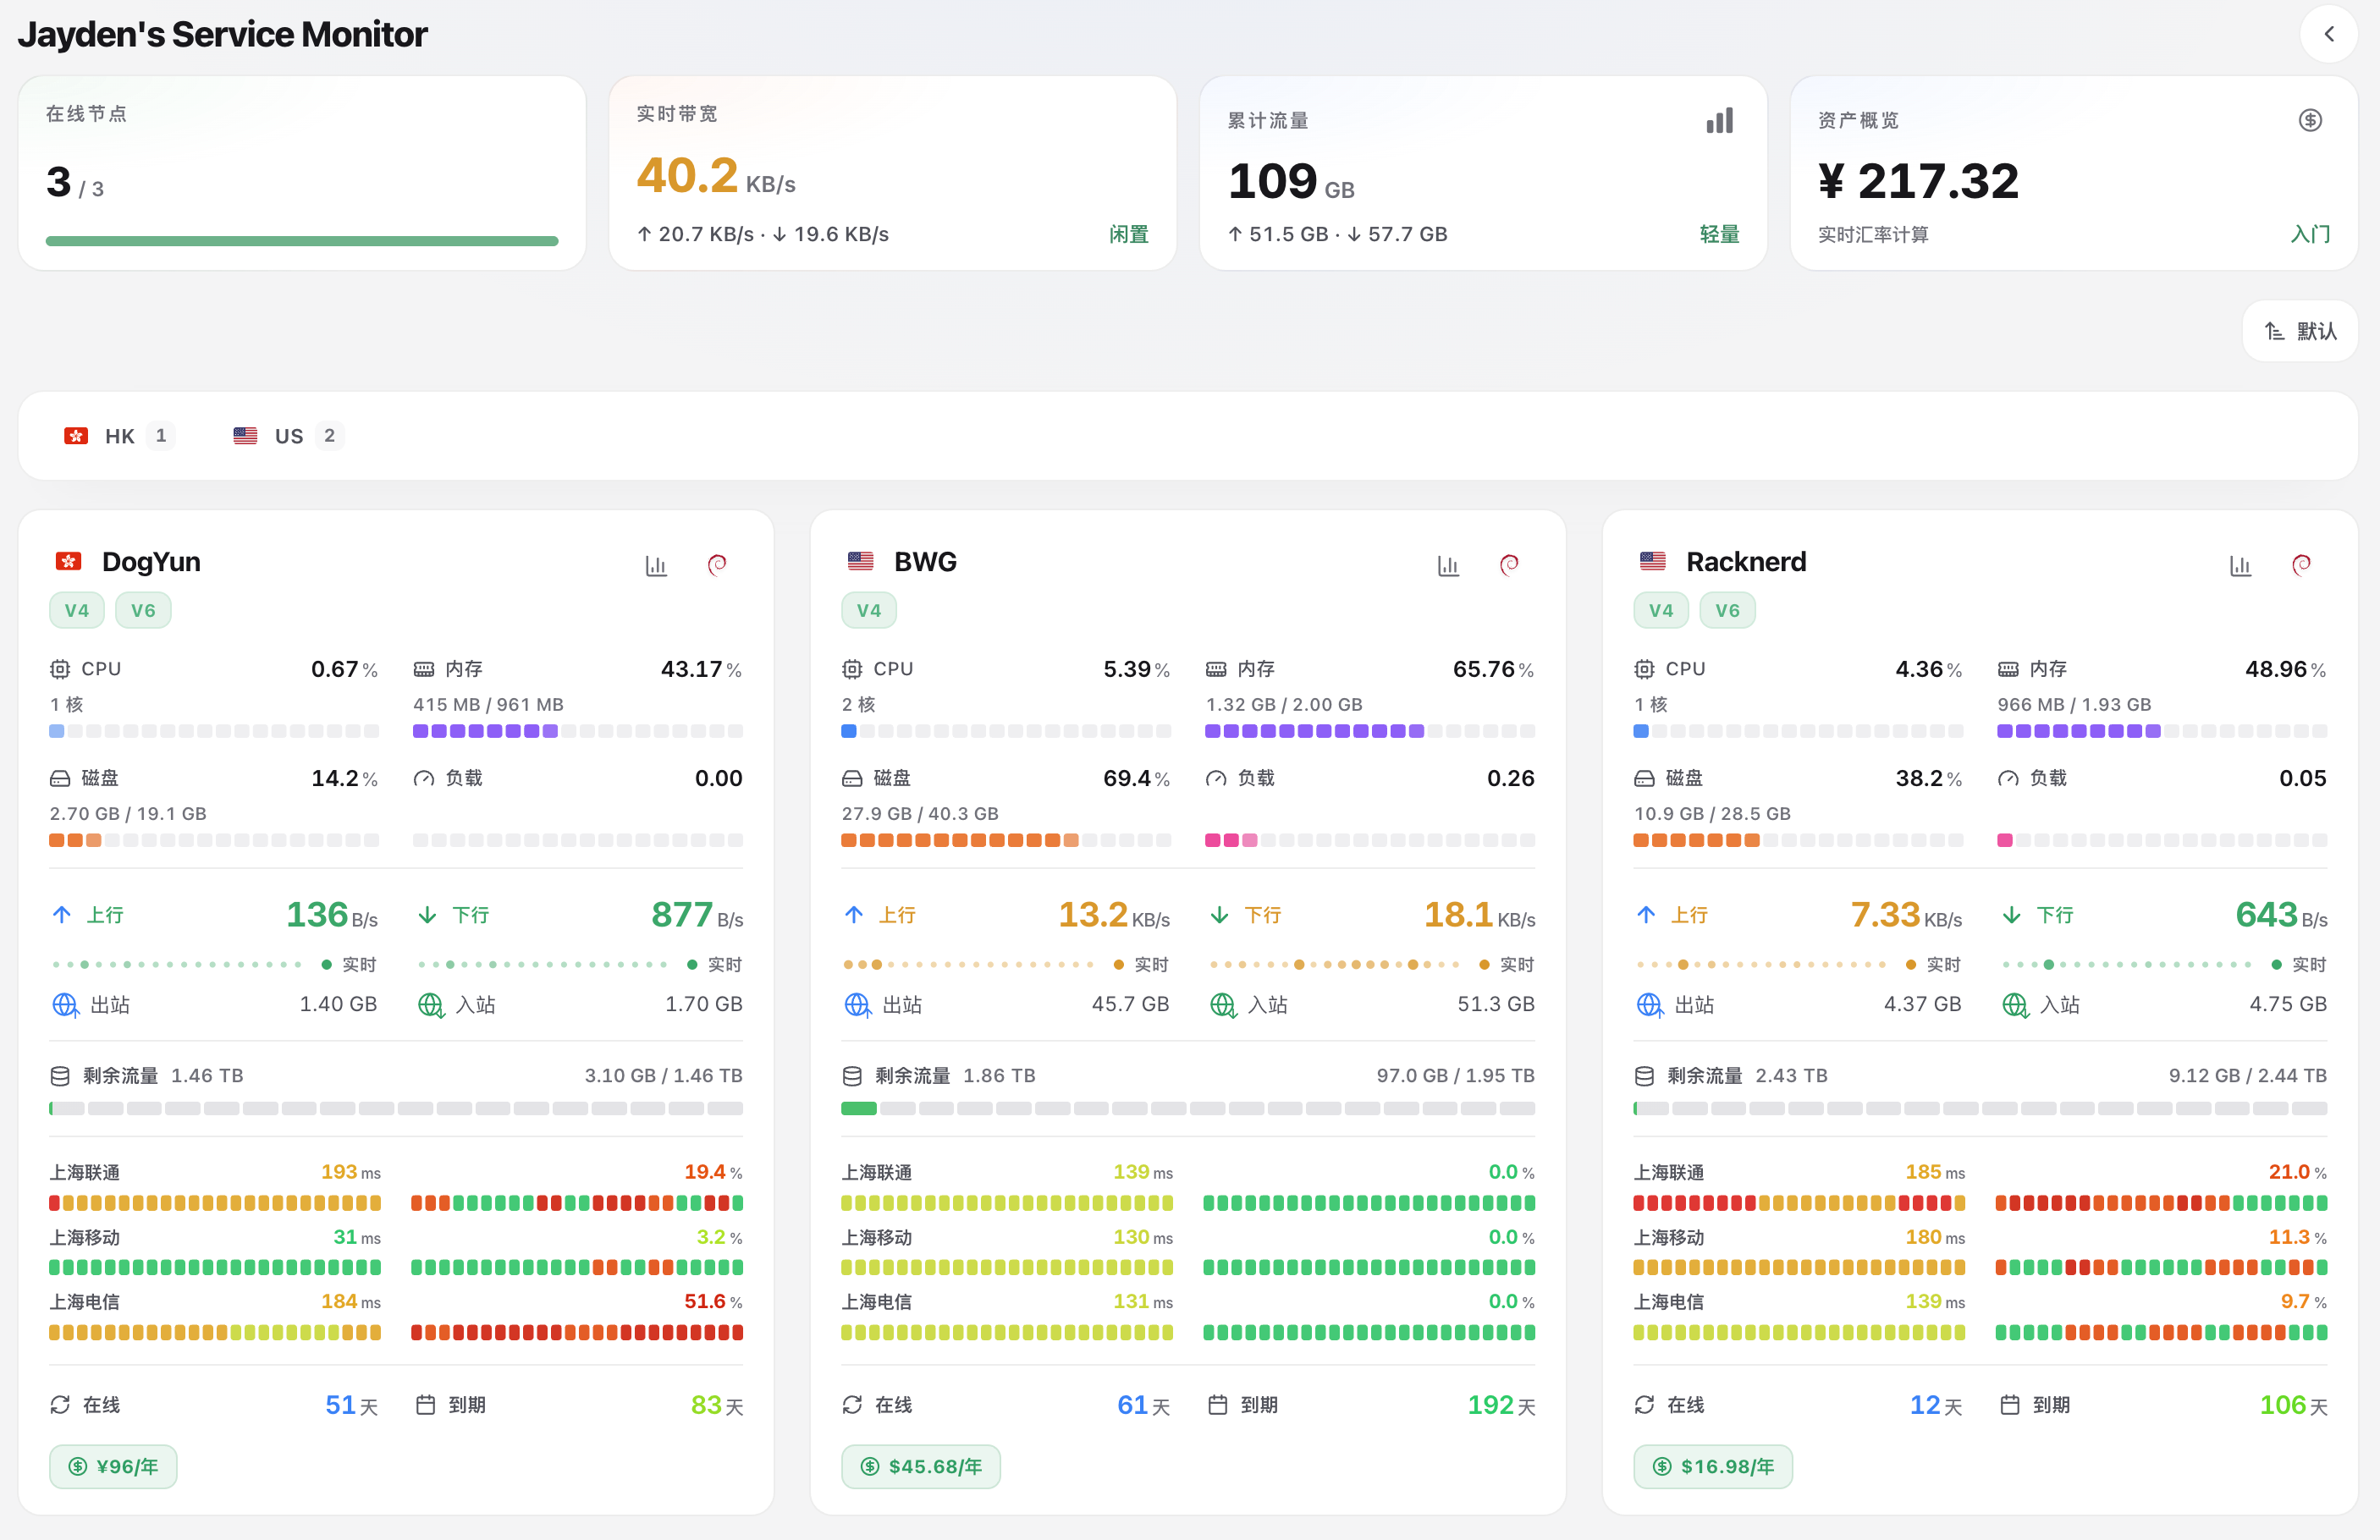Click the currency icon in 资产概览 card
2380x1540 pixels.
pyautogui.click(x=2310, y=120)
